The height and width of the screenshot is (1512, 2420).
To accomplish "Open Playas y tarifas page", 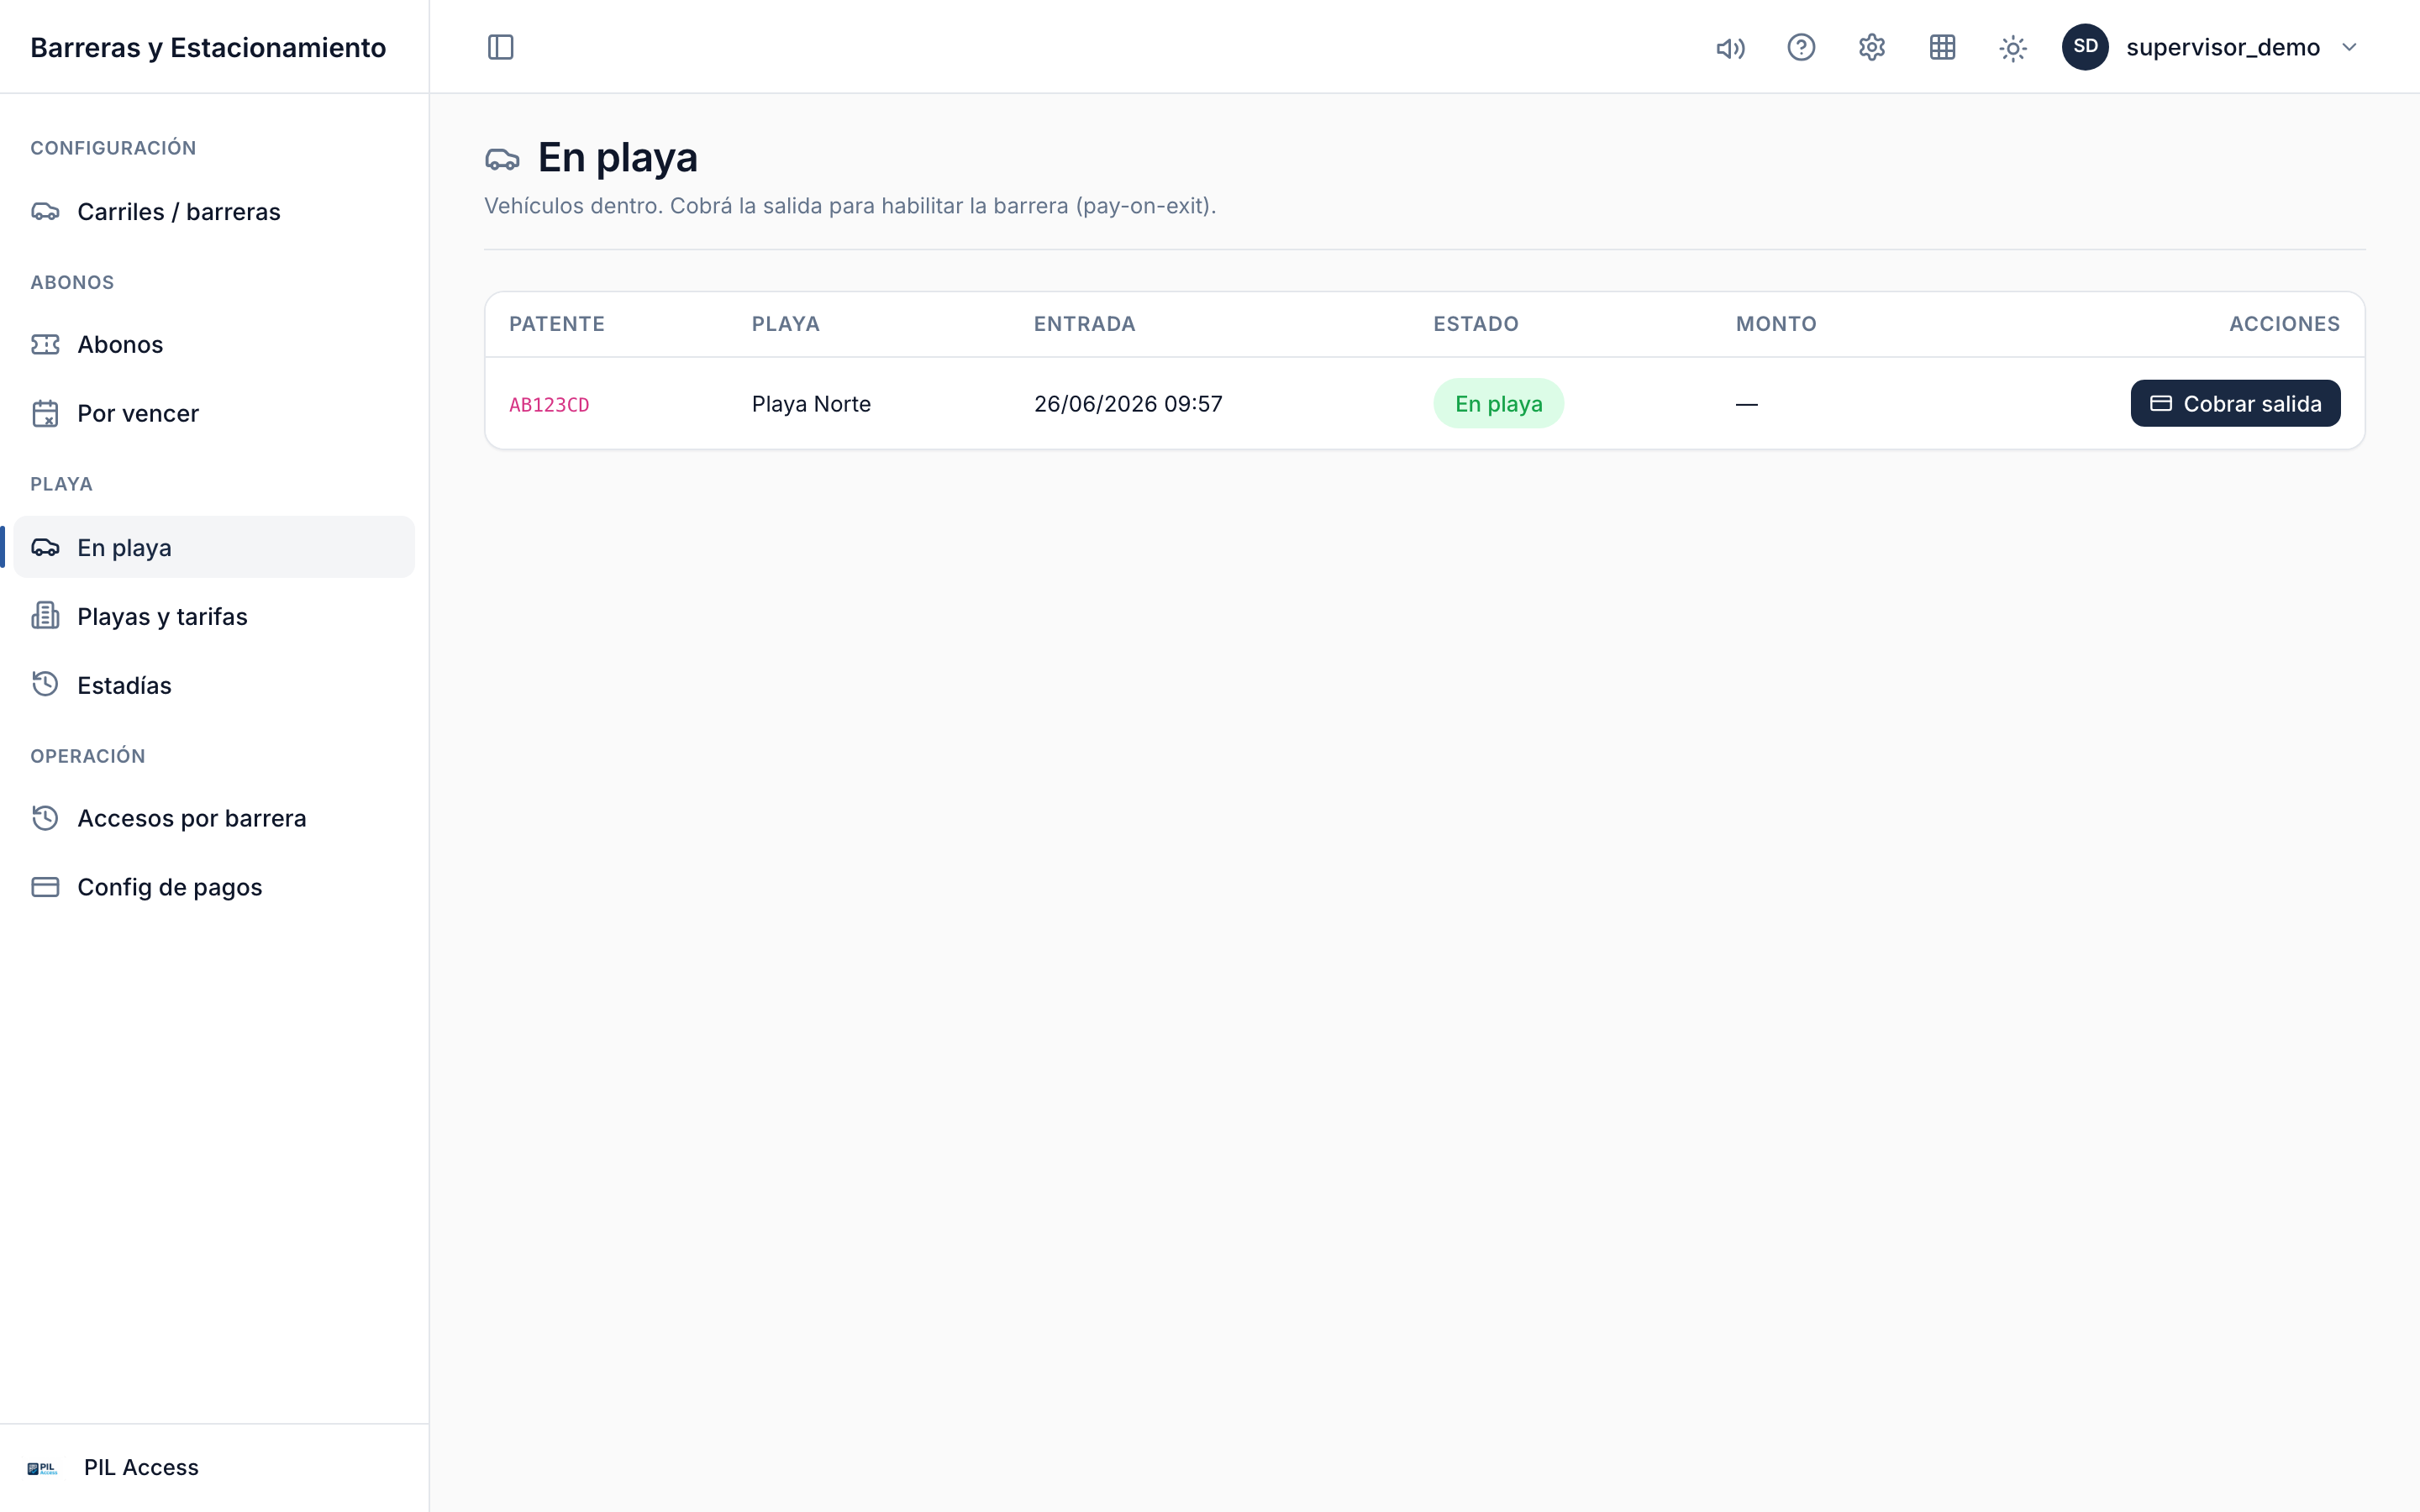I will [214, 616].
